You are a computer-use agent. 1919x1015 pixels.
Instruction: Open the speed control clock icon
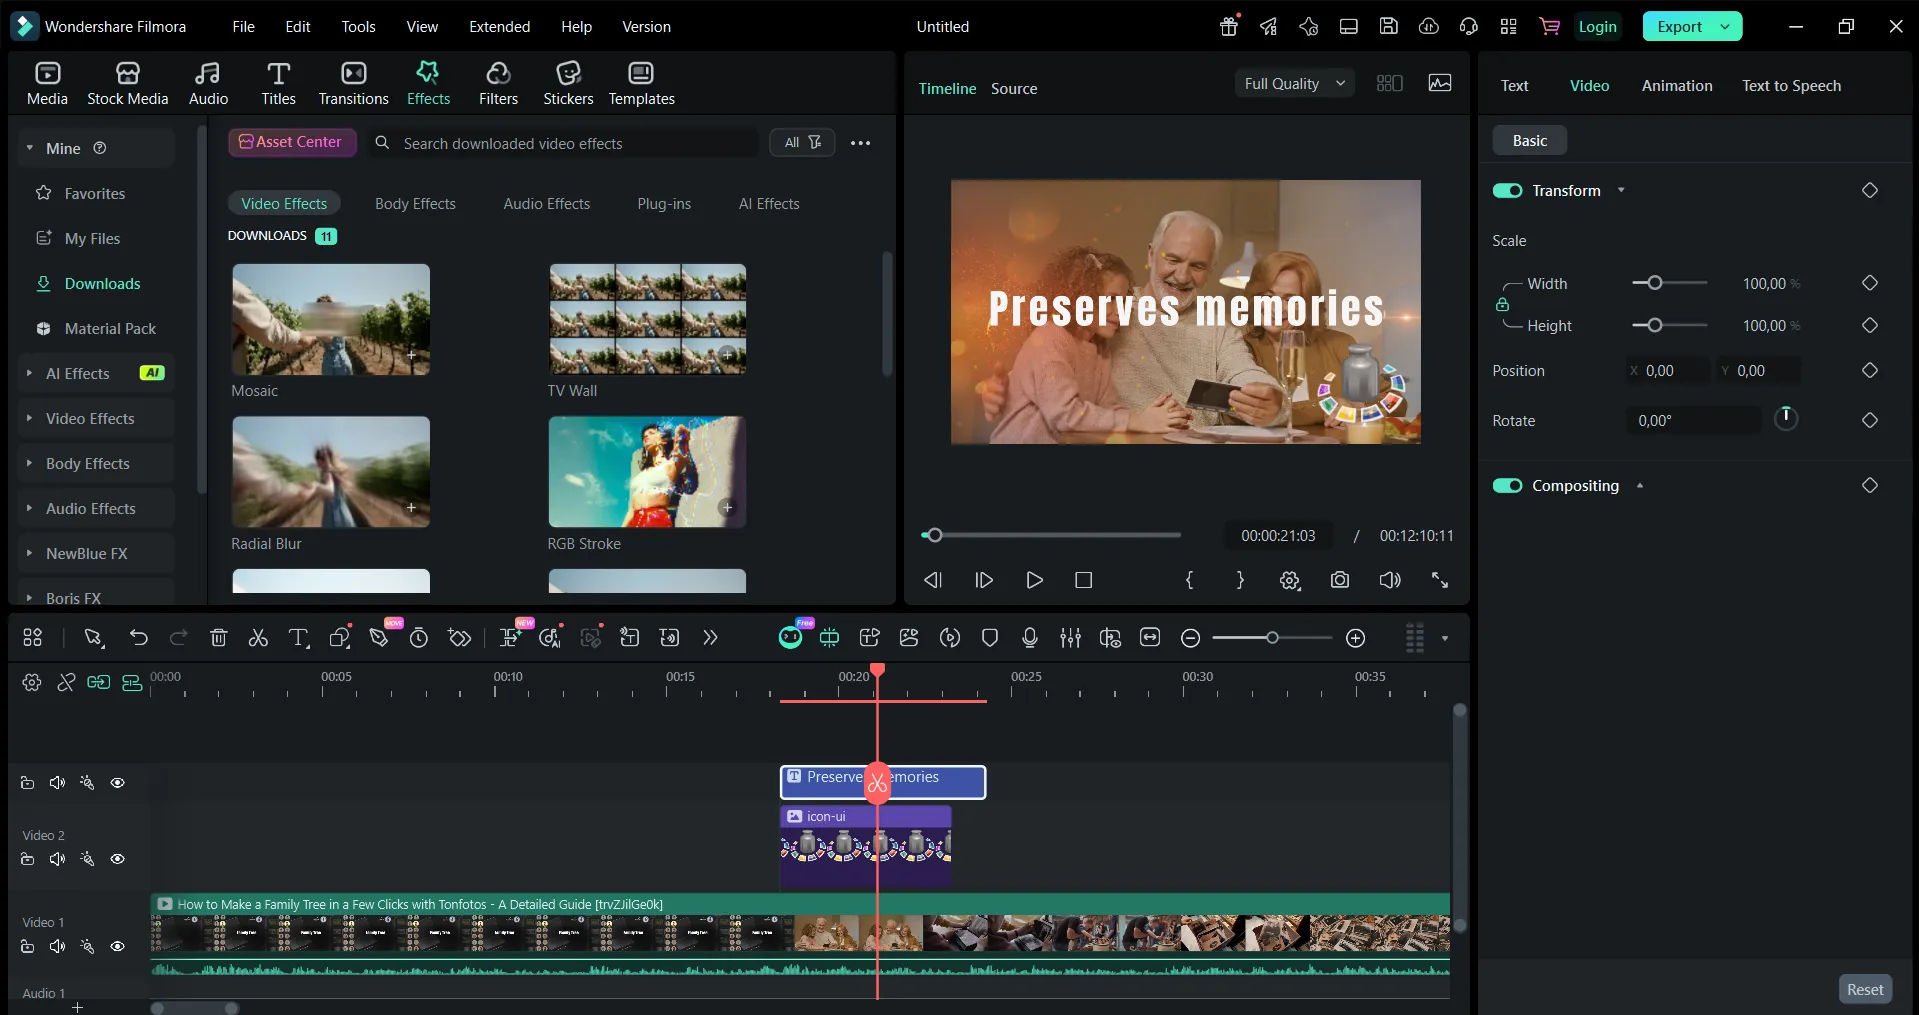pos(419,638)
